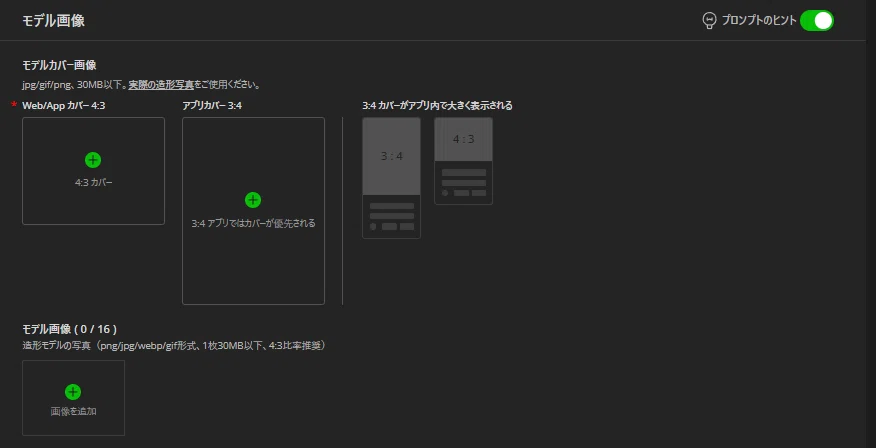Open the 実際の造形写真 link
This screenshot has width=876, height=448.
click(161, 85)
